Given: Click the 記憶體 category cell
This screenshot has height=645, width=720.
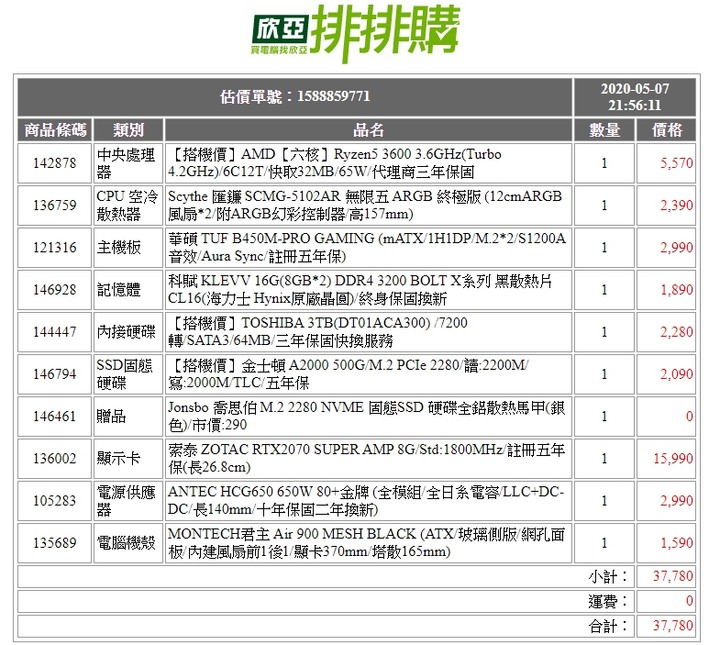Looking at the screenshot, I should point(128,290).
